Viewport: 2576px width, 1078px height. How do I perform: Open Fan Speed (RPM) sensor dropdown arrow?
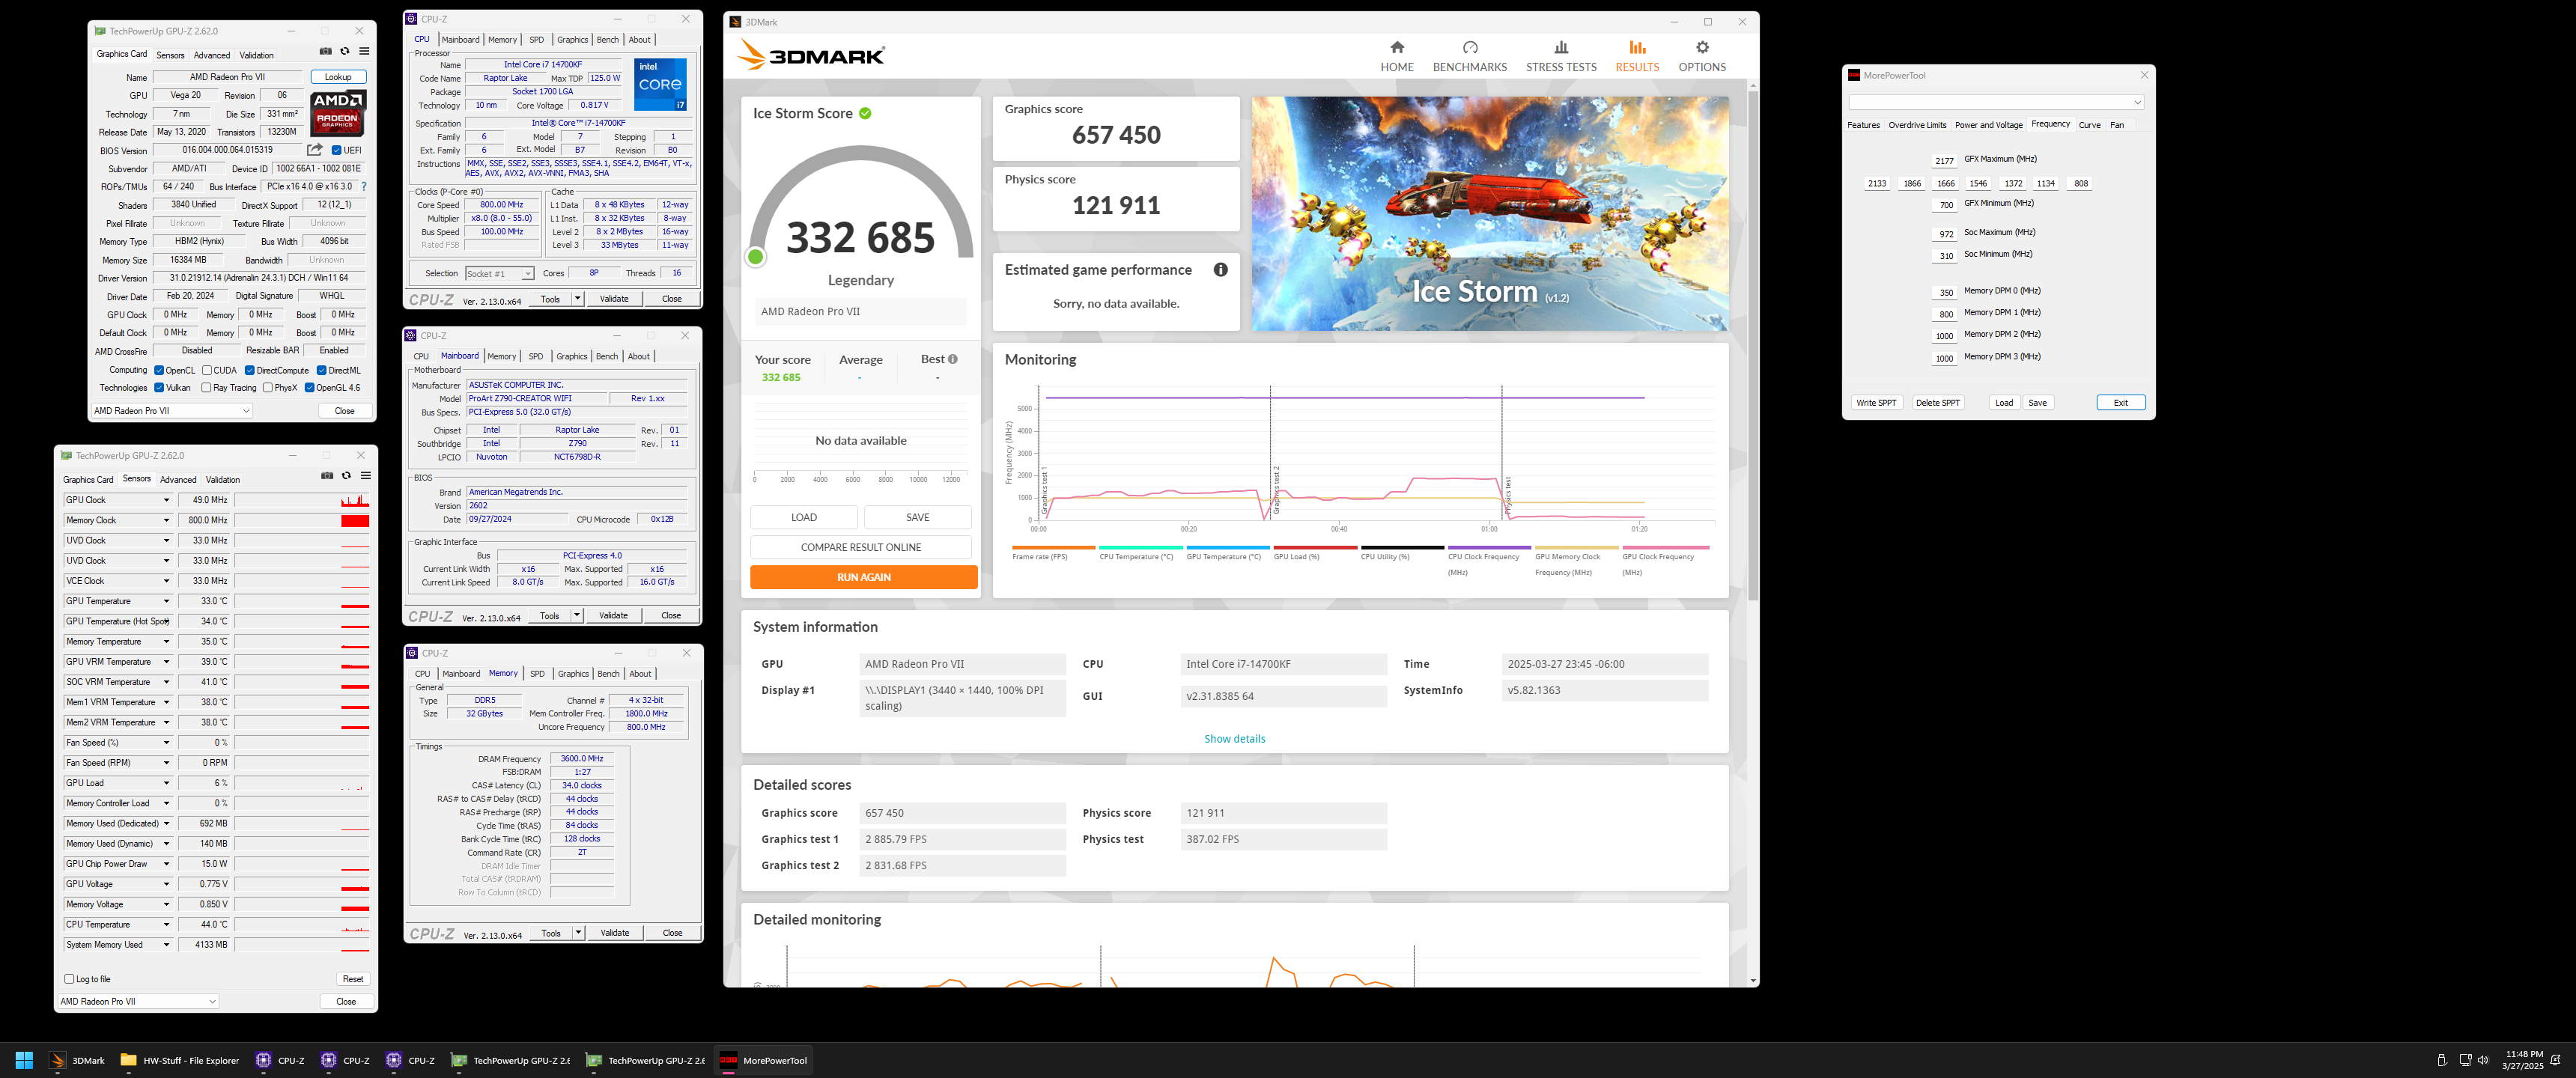[x=166, y=763]
